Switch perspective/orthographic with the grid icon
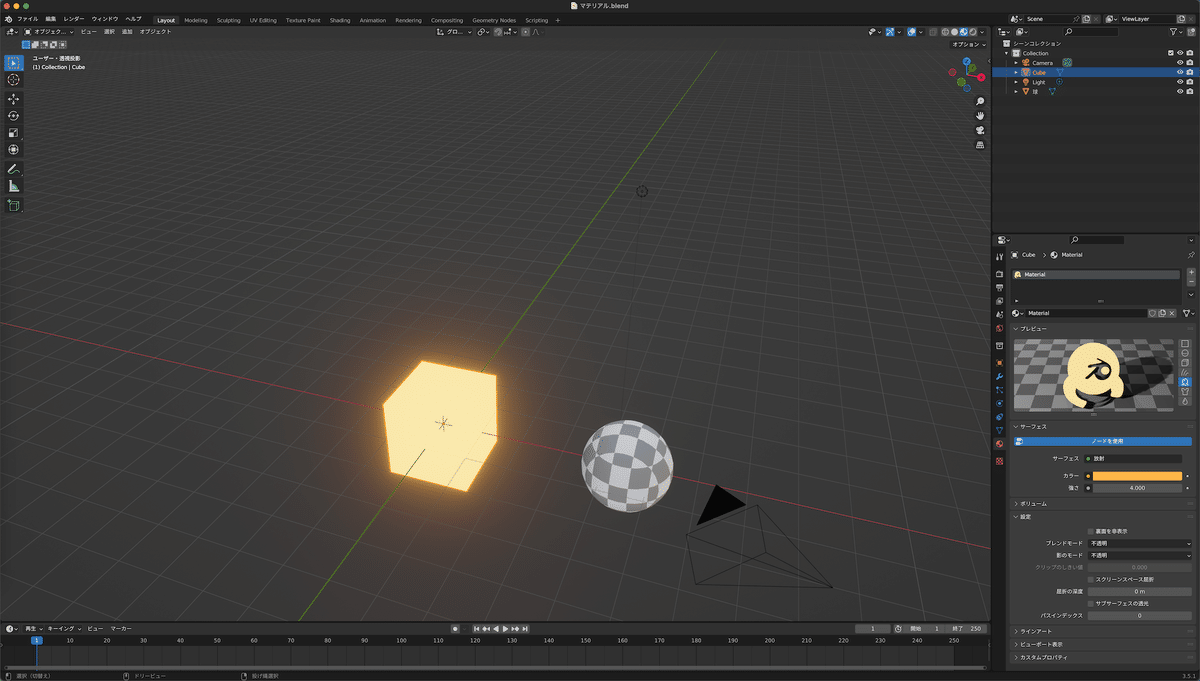Screen dimensions: 1200x681 pyautogui.click(x=980, y=145)
